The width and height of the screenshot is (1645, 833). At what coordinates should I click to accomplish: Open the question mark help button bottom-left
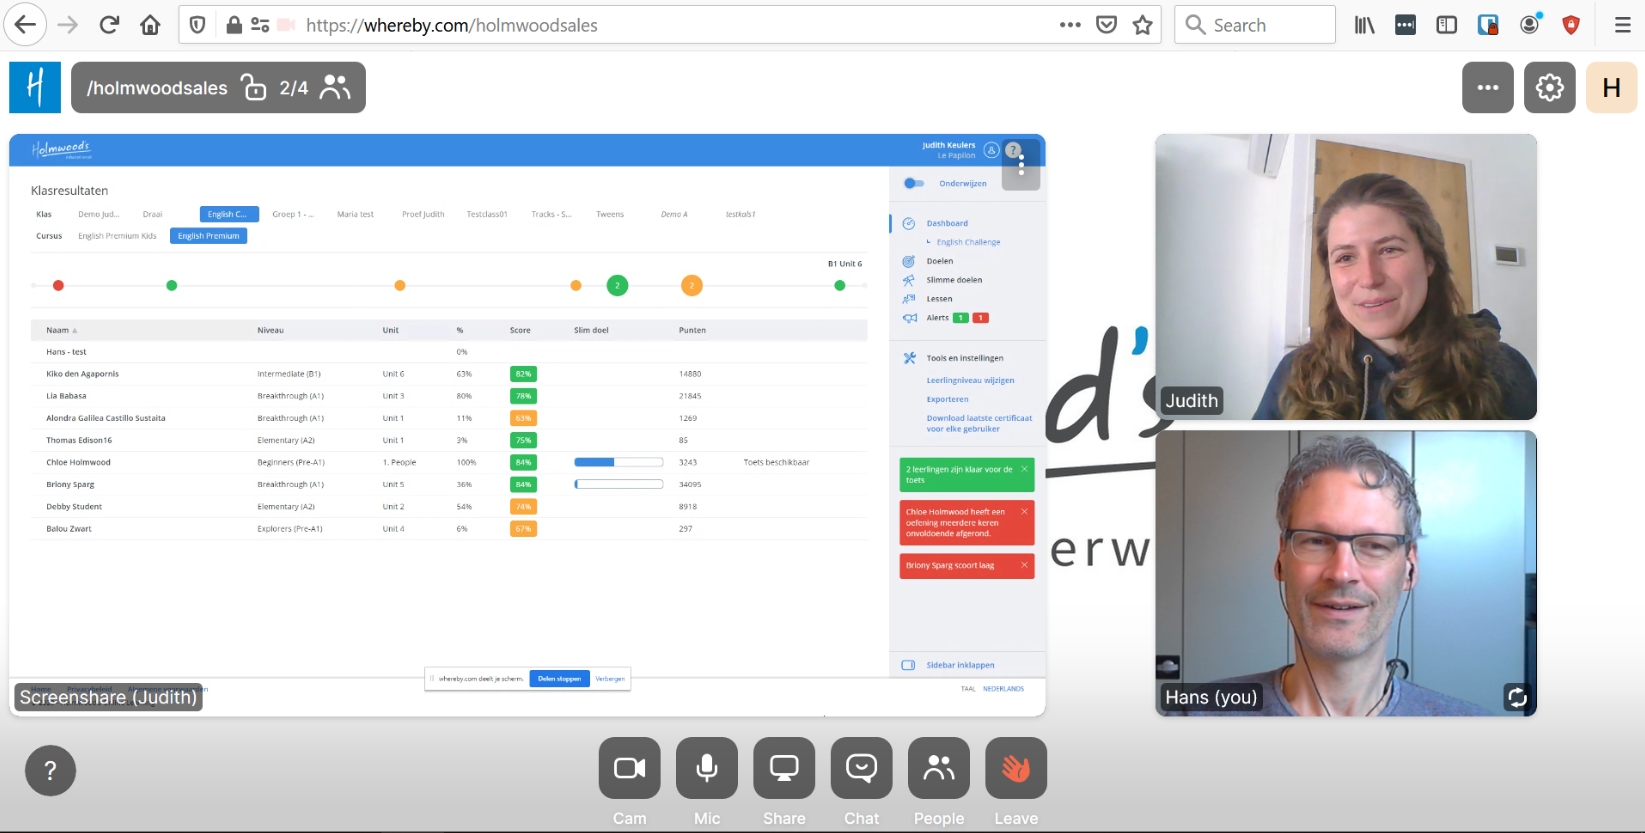point(50,771)
